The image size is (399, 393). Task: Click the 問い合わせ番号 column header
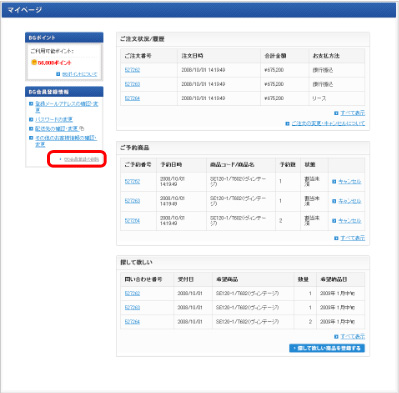point(143,279)
